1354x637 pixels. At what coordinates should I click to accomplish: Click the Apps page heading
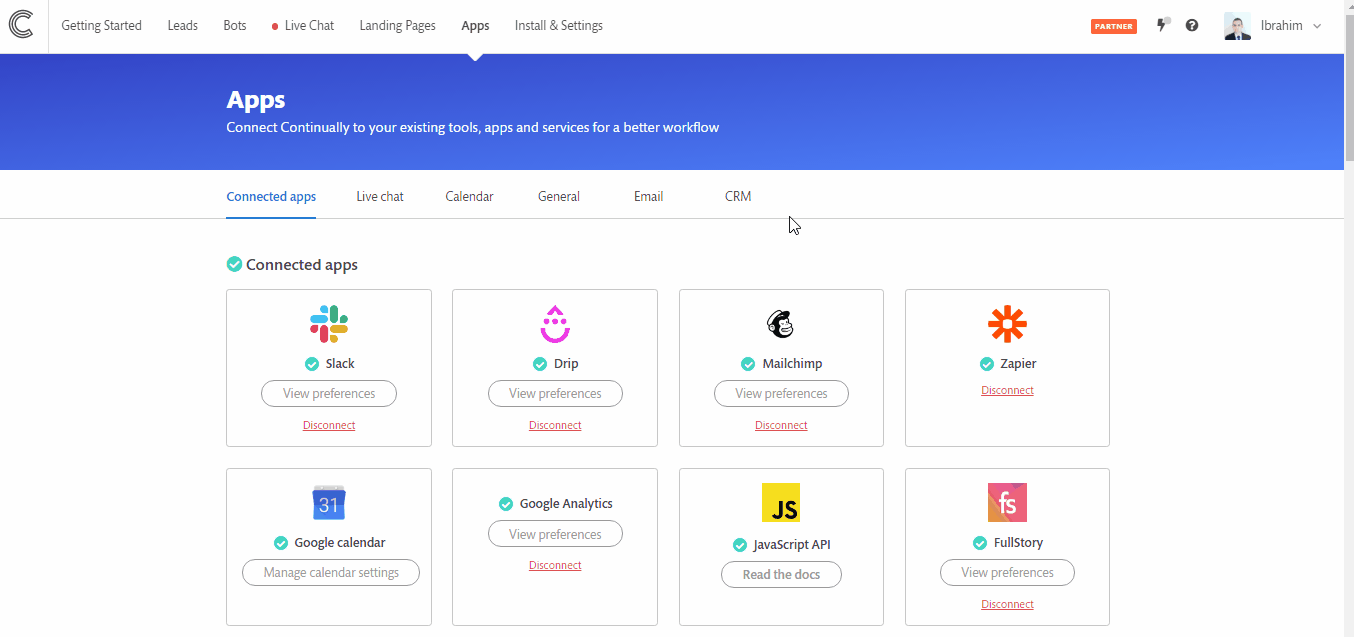pyautogui.click(x=256, y=100)
